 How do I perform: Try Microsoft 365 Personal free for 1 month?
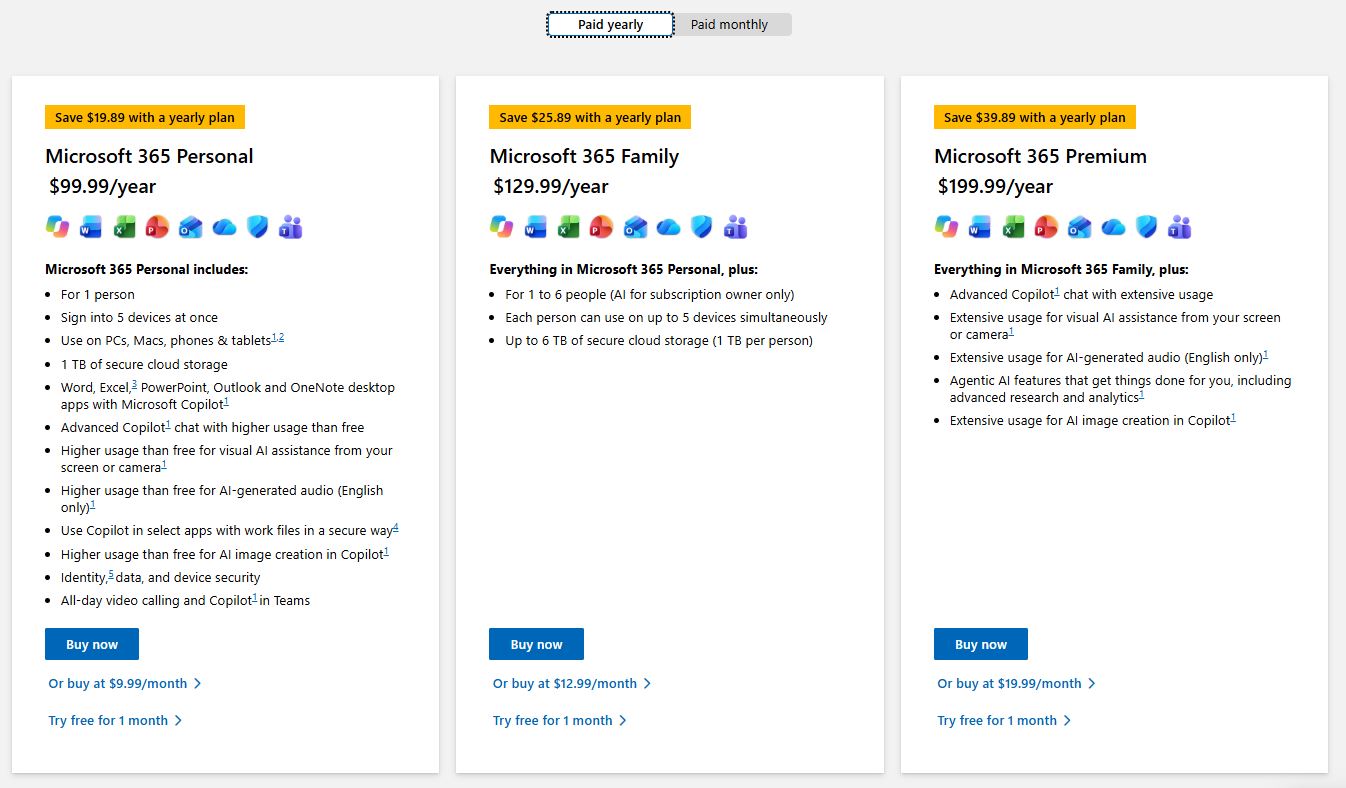pos(115,720)
